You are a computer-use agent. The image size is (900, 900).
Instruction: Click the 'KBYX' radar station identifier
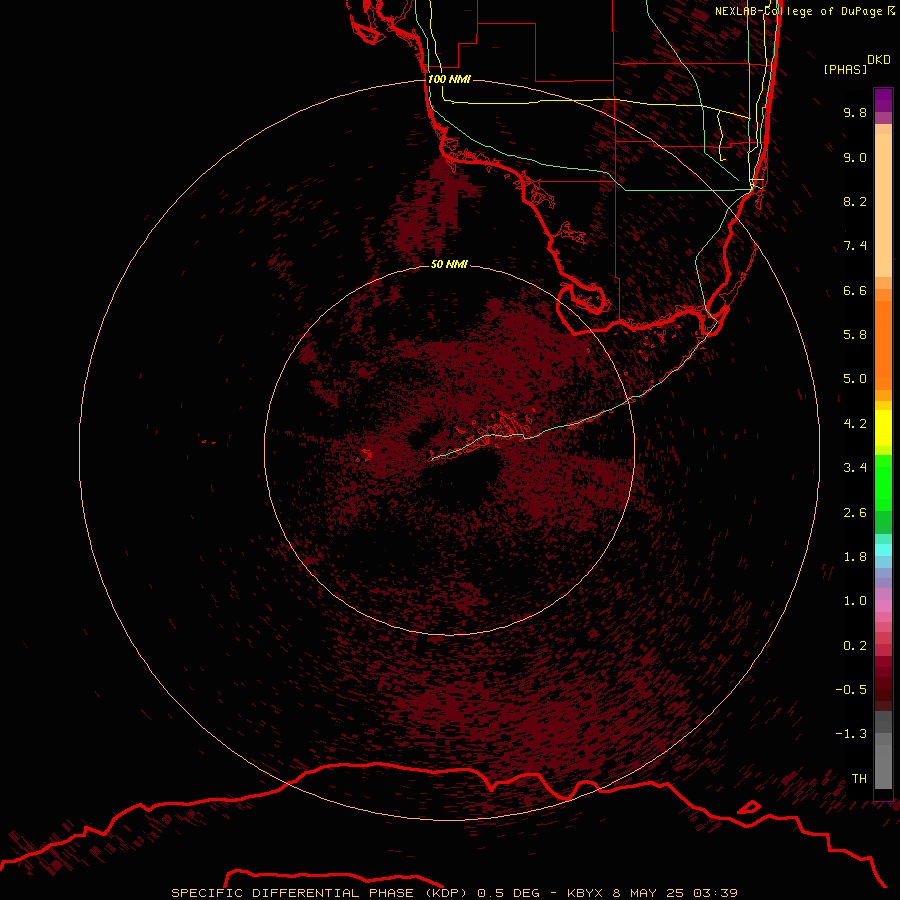(x=585, y=893)
